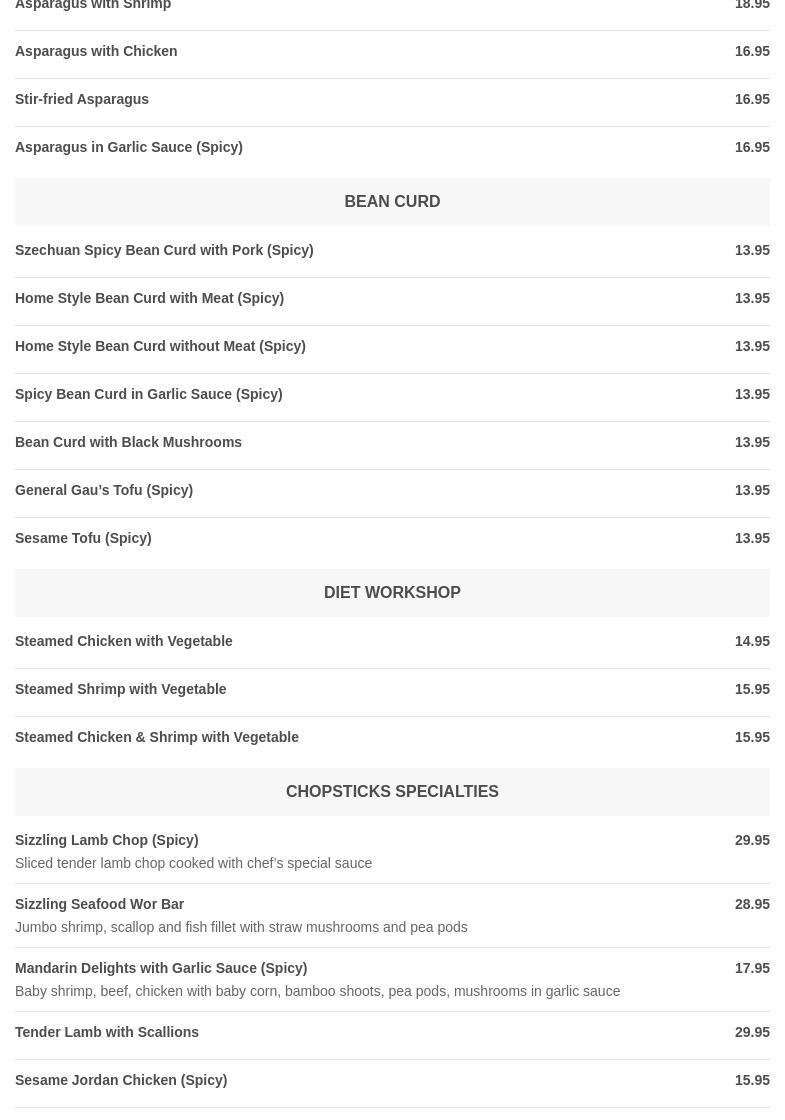The width and height of the screenshot is (785, 1120).
Task: Choose Steamed Chicken & Shrimp with Vegetable
Action: point(157,737)
